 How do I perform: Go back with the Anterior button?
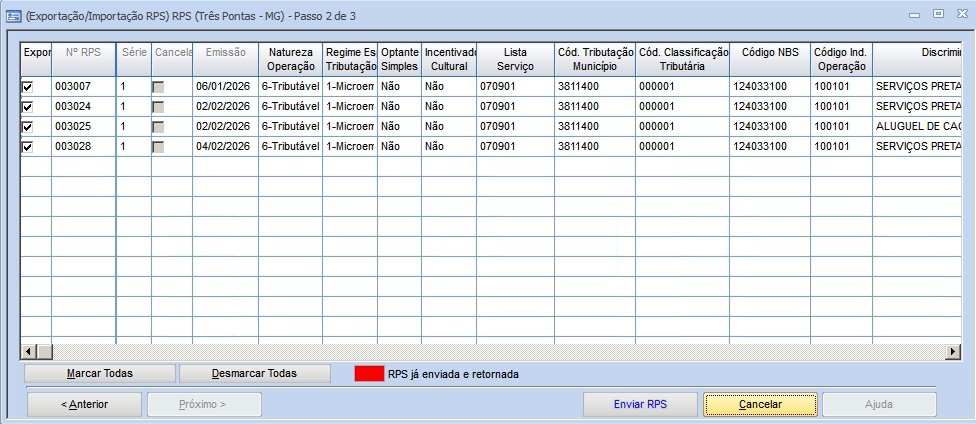coord(85,405)
